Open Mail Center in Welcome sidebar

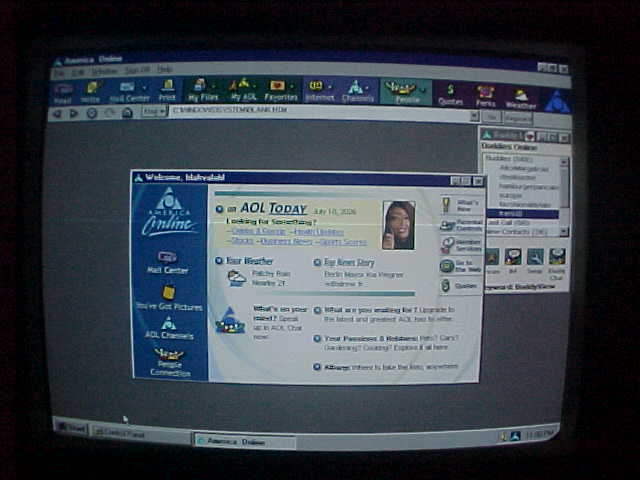click(x=167, y=262)
